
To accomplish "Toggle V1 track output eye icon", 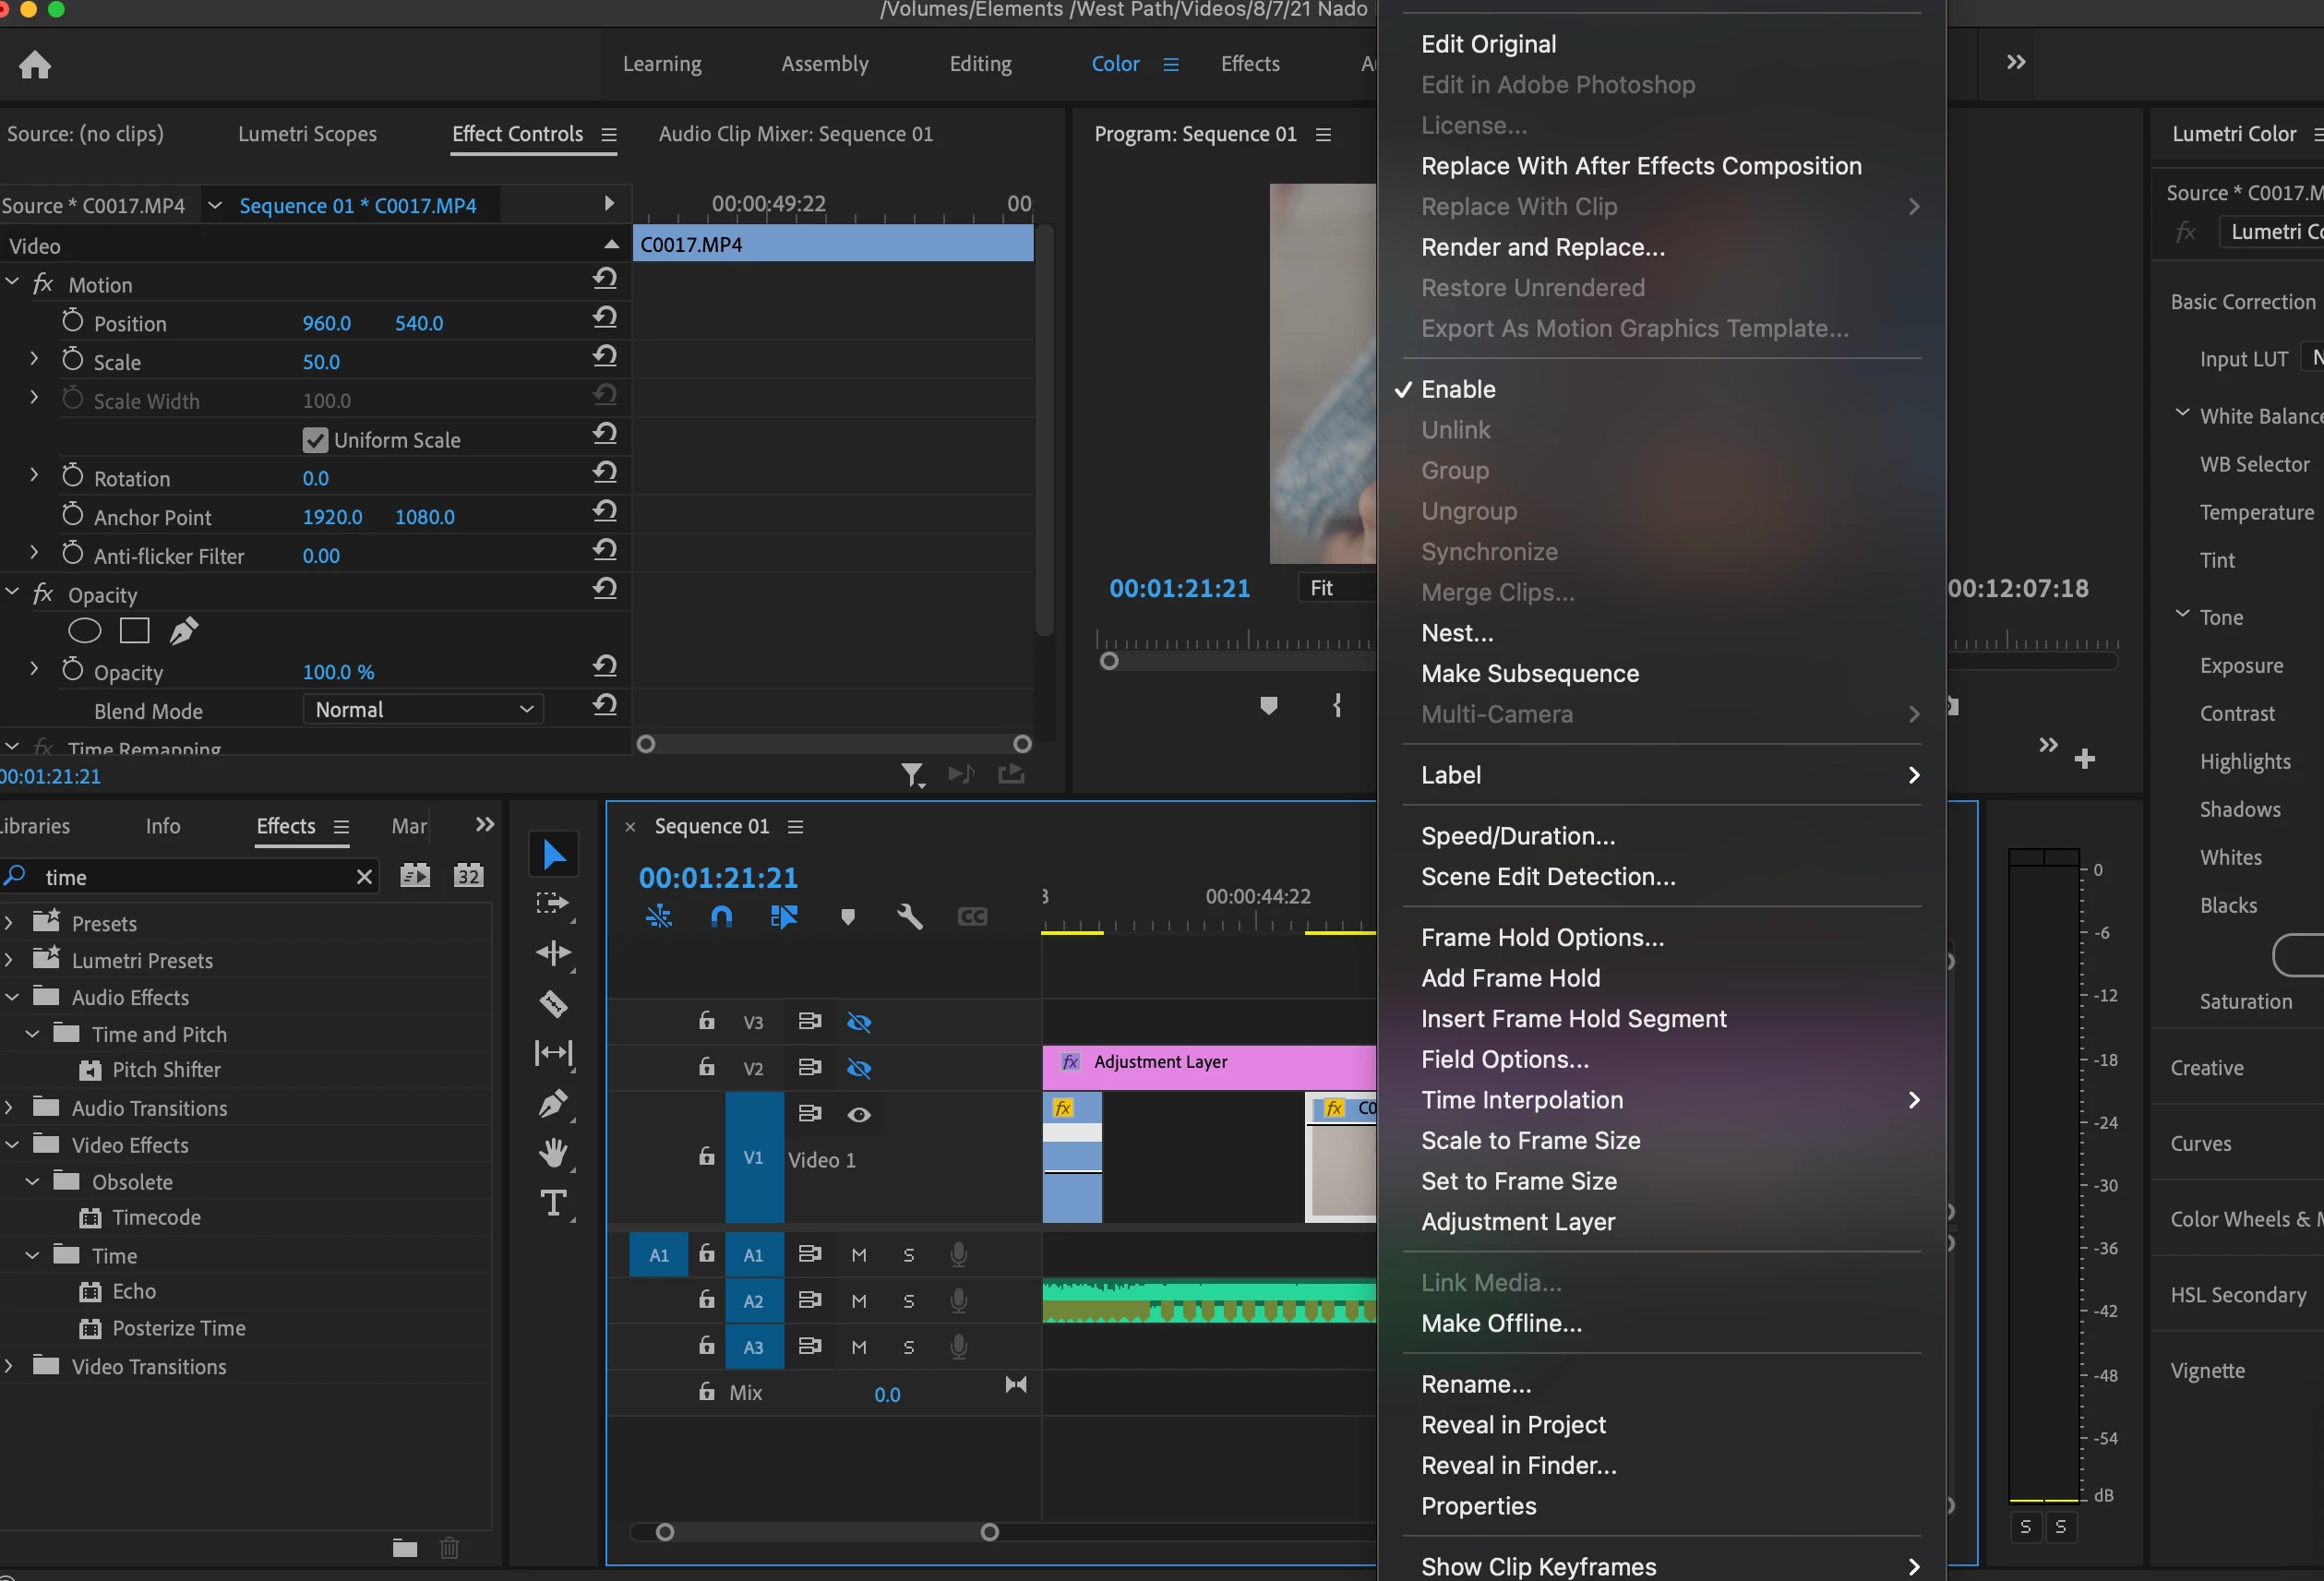I will (859, 1115).
